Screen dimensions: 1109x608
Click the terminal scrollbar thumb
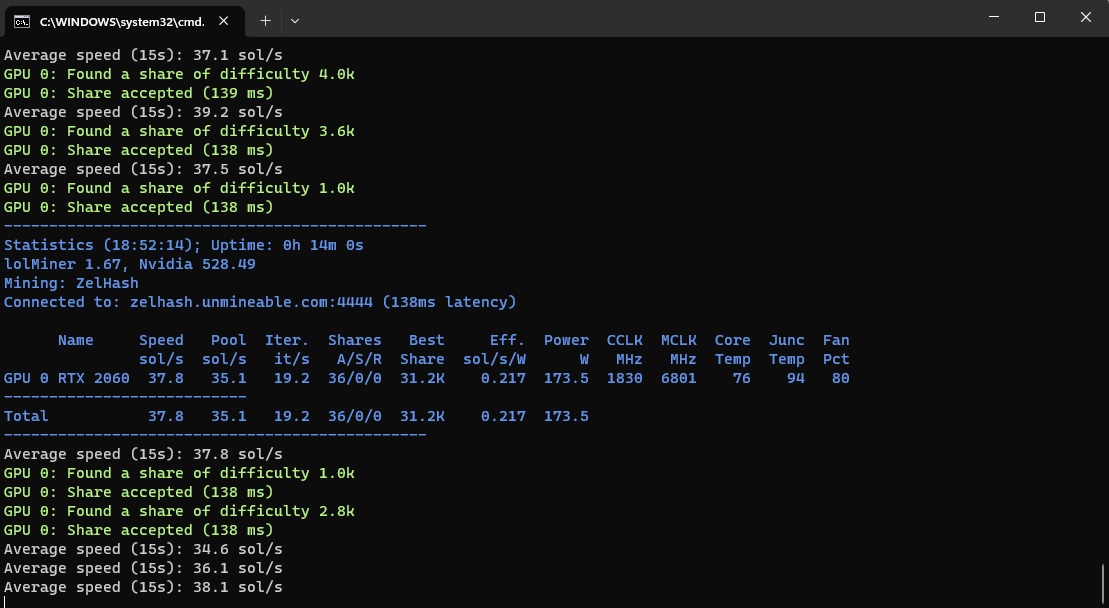(x=1103, y=584)
